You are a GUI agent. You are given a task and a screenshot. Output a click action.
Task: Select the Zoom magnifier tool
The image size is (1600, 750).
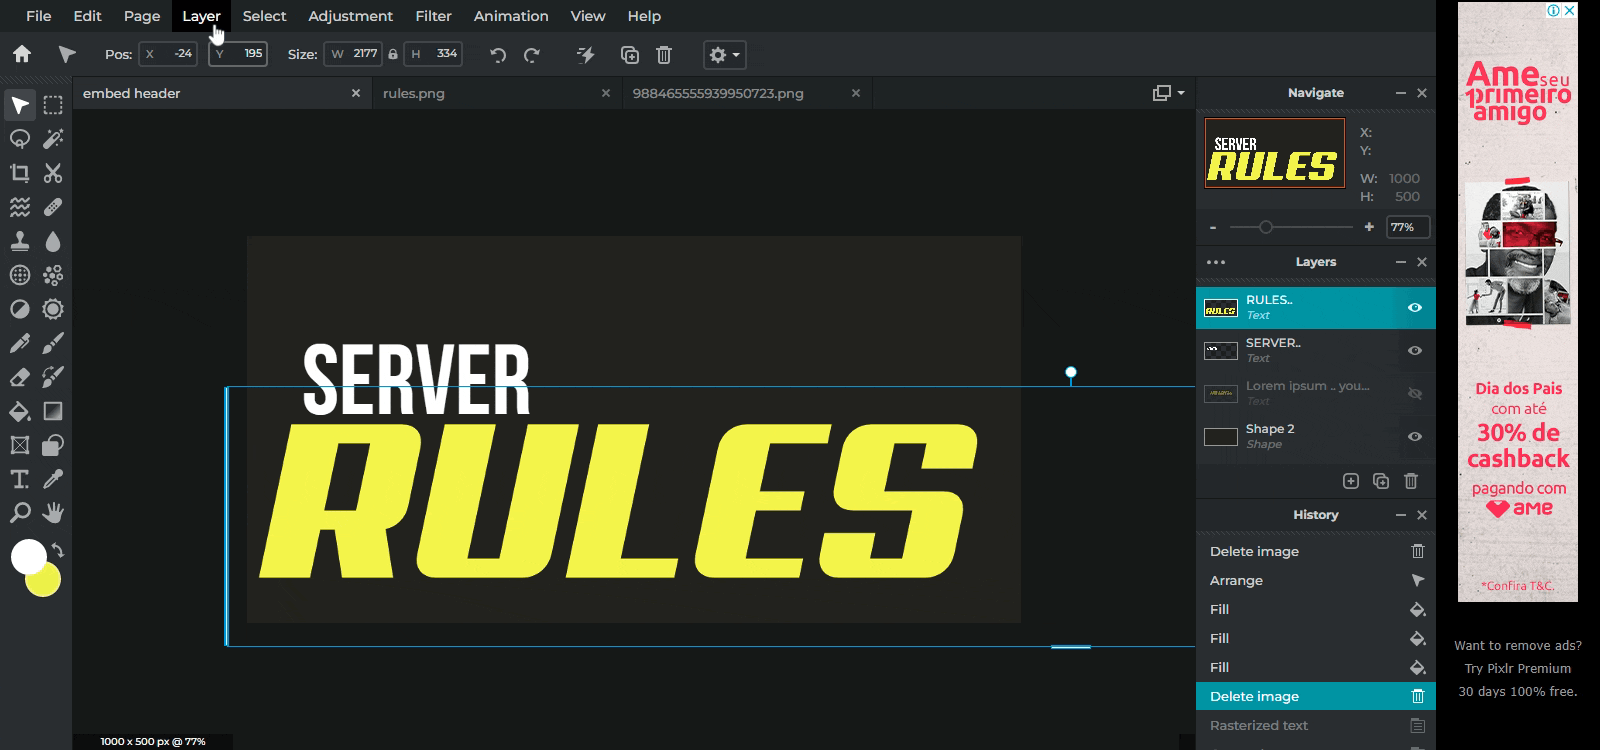tap(20, 513)
